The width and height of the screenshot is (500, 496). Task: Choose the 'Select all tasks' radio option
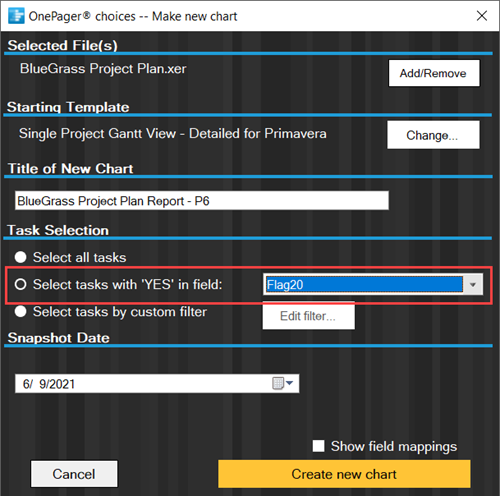(21, 257)
